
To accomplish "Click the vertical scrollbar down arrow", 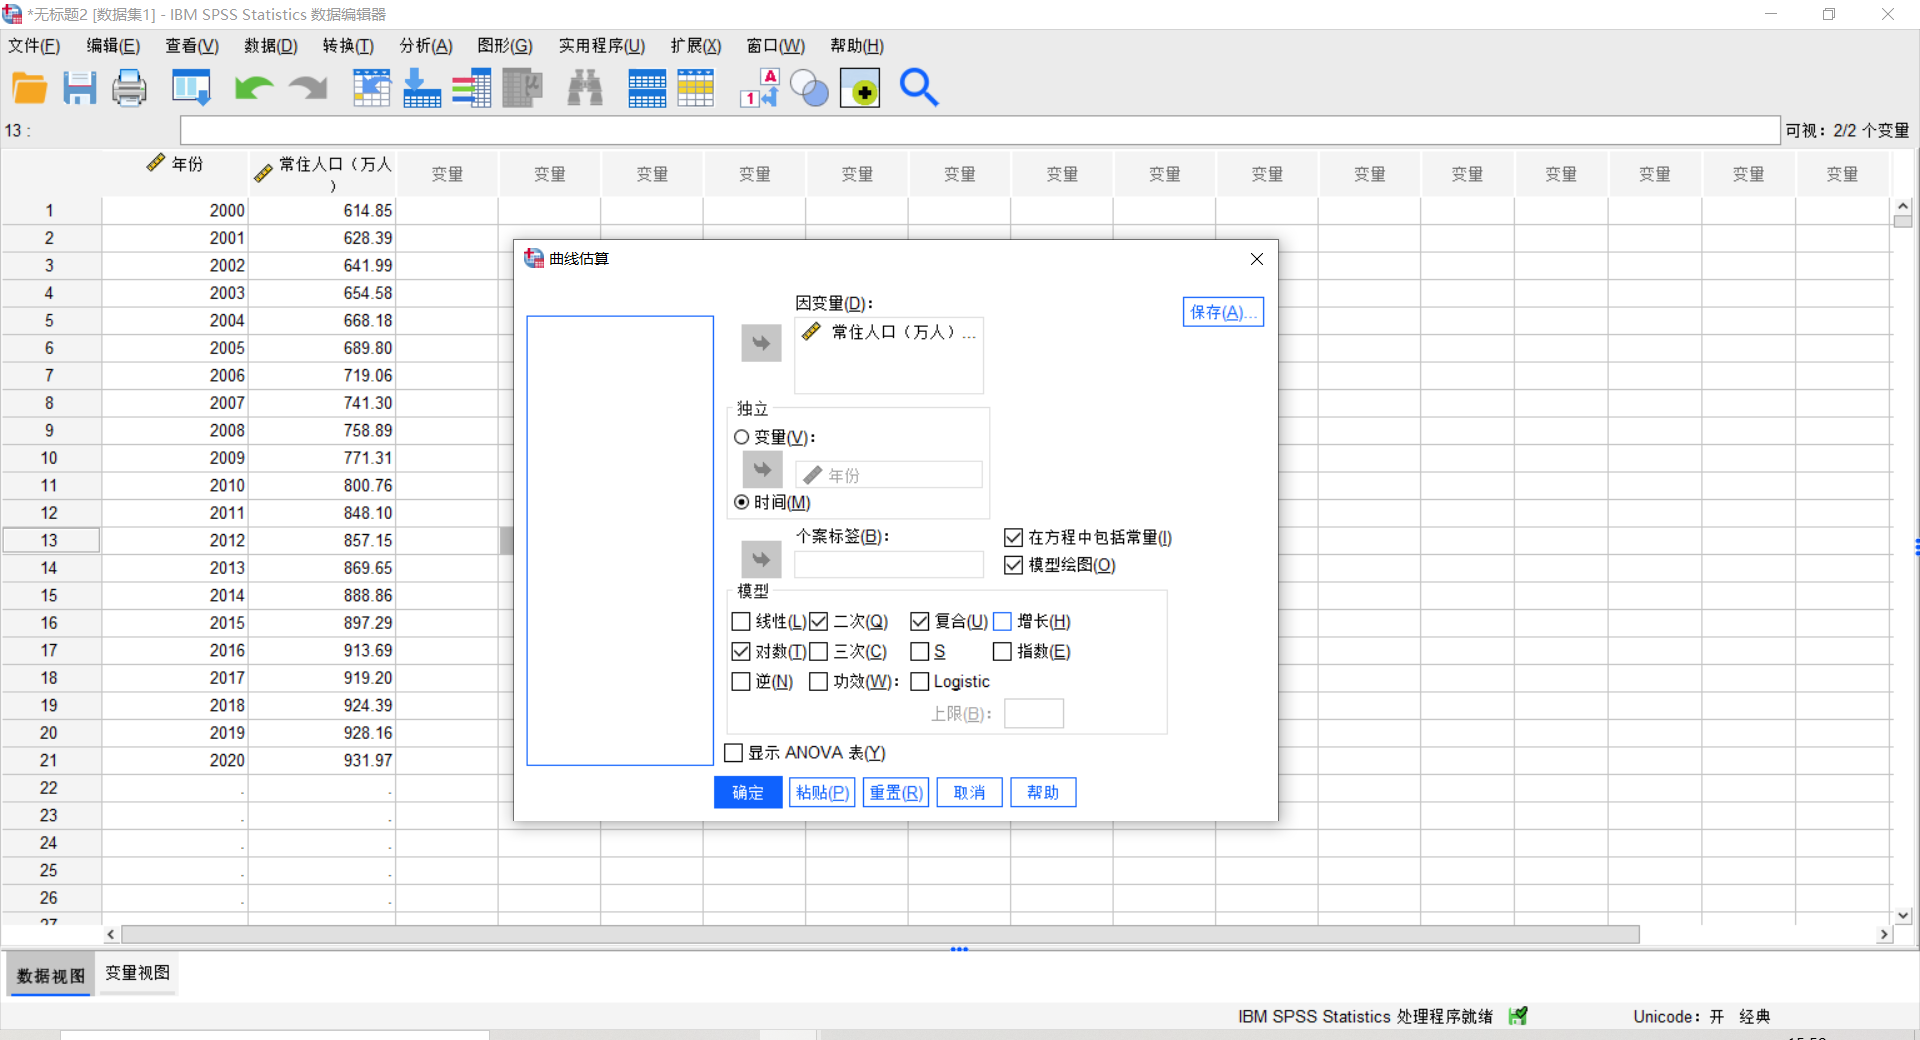I will (x=1903, y=915).
